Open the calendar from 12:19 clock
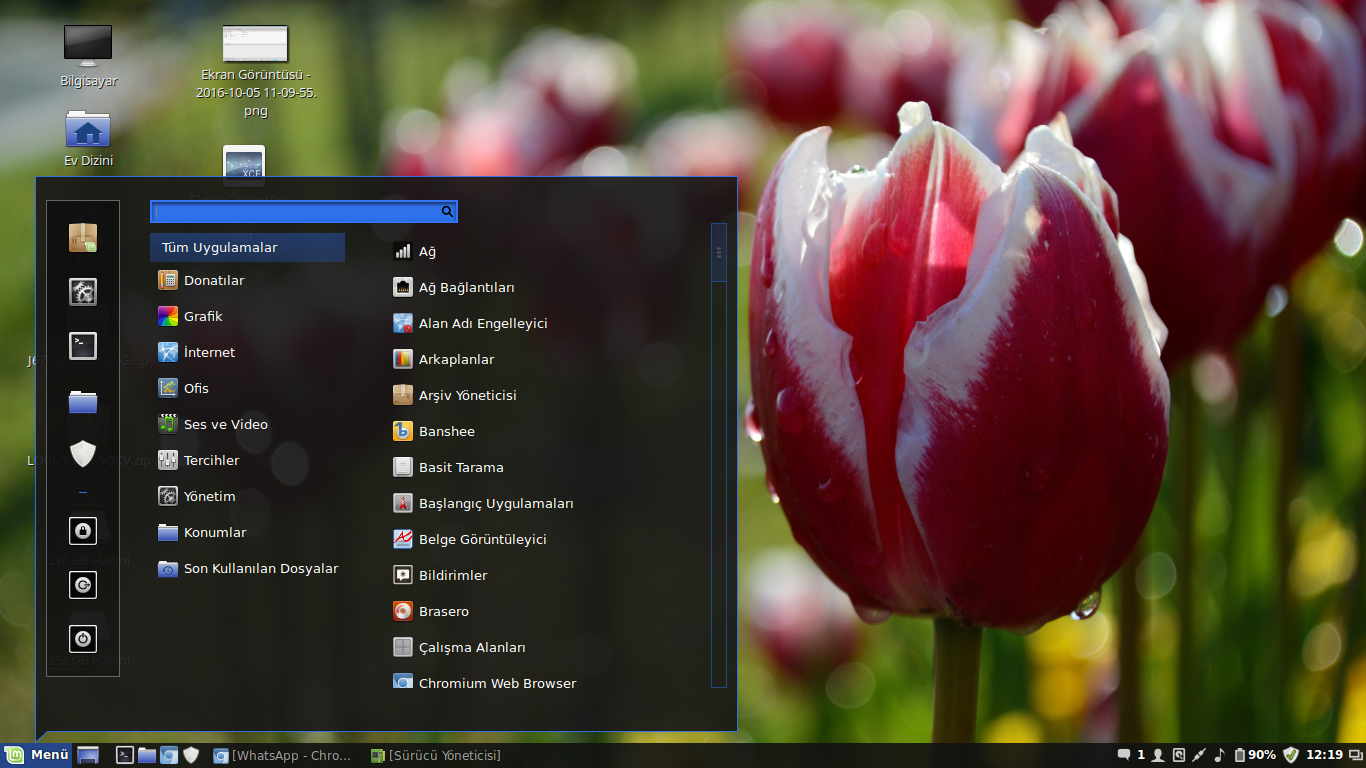Screen dimensions: 1366x768 [1324, 755]
